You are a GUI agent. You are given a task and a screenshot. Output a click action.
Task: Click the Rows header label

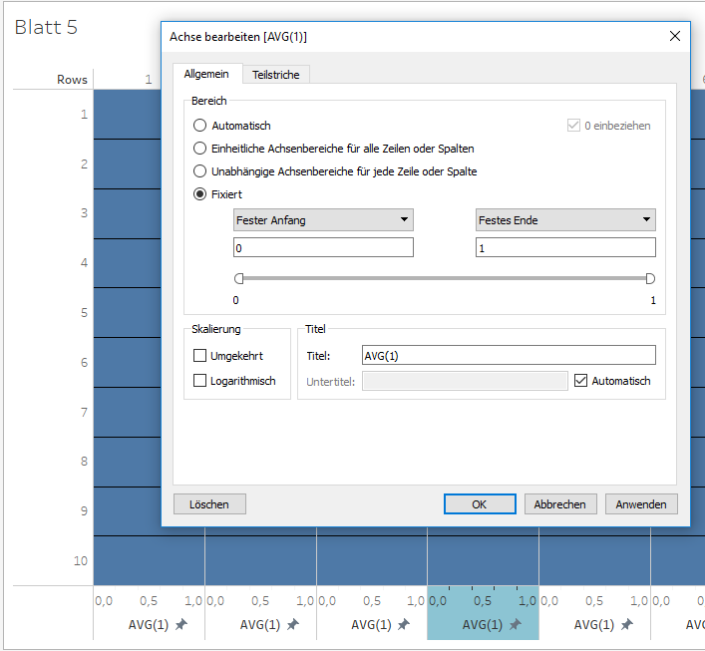pos(72,80)
